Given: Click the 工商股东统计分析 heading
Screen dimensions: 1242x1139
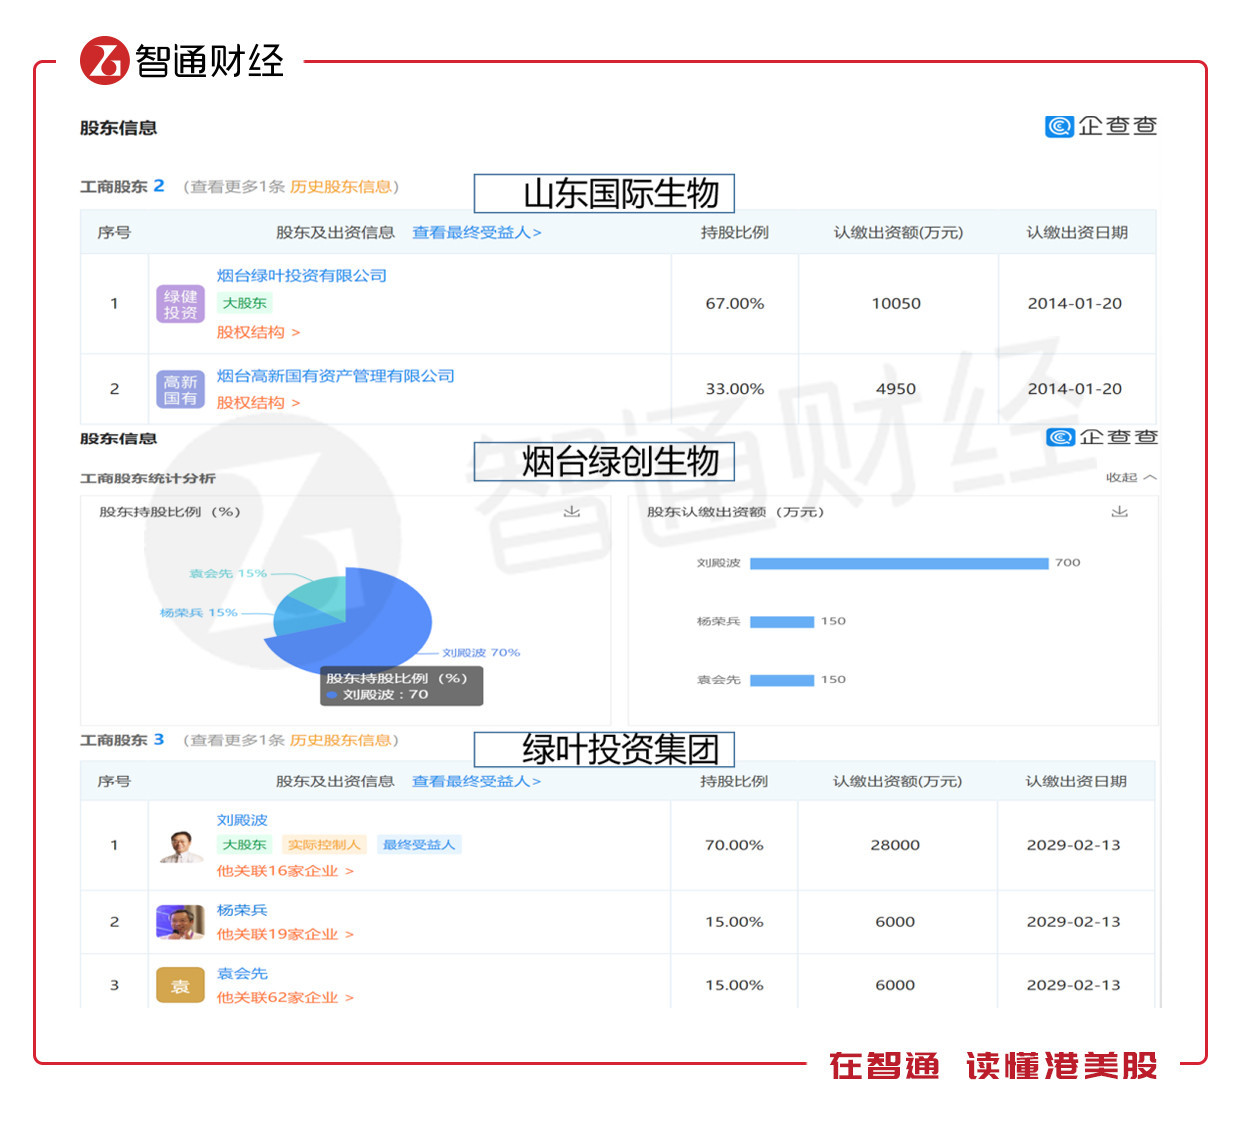Looking at the screenshot, I should 148,479.
